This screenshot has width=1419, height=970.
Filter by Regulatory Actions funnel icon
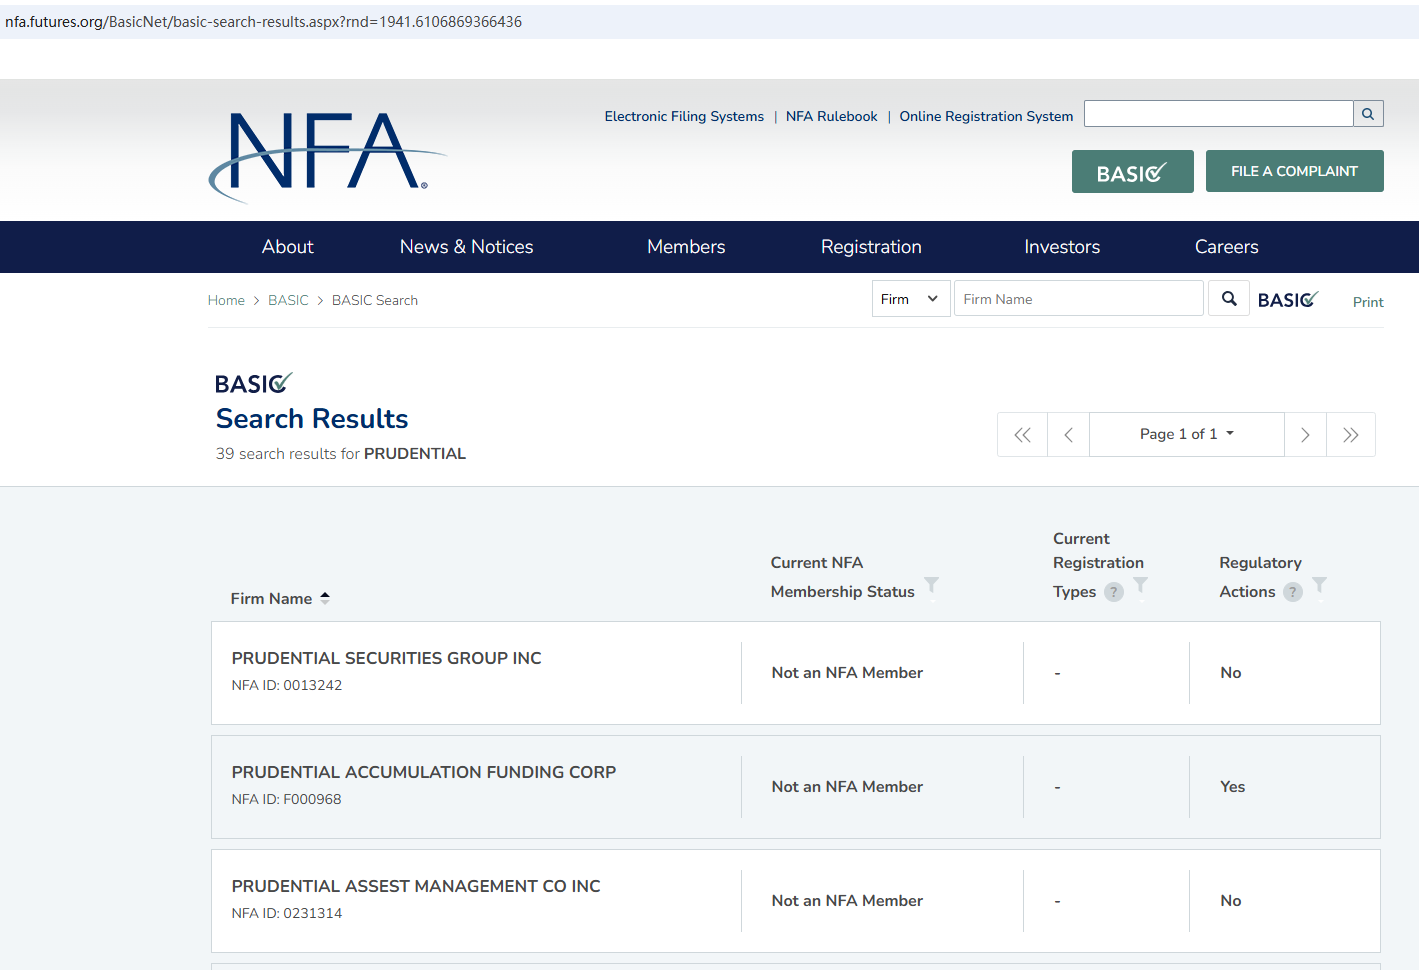click(x=1319, y=585)
